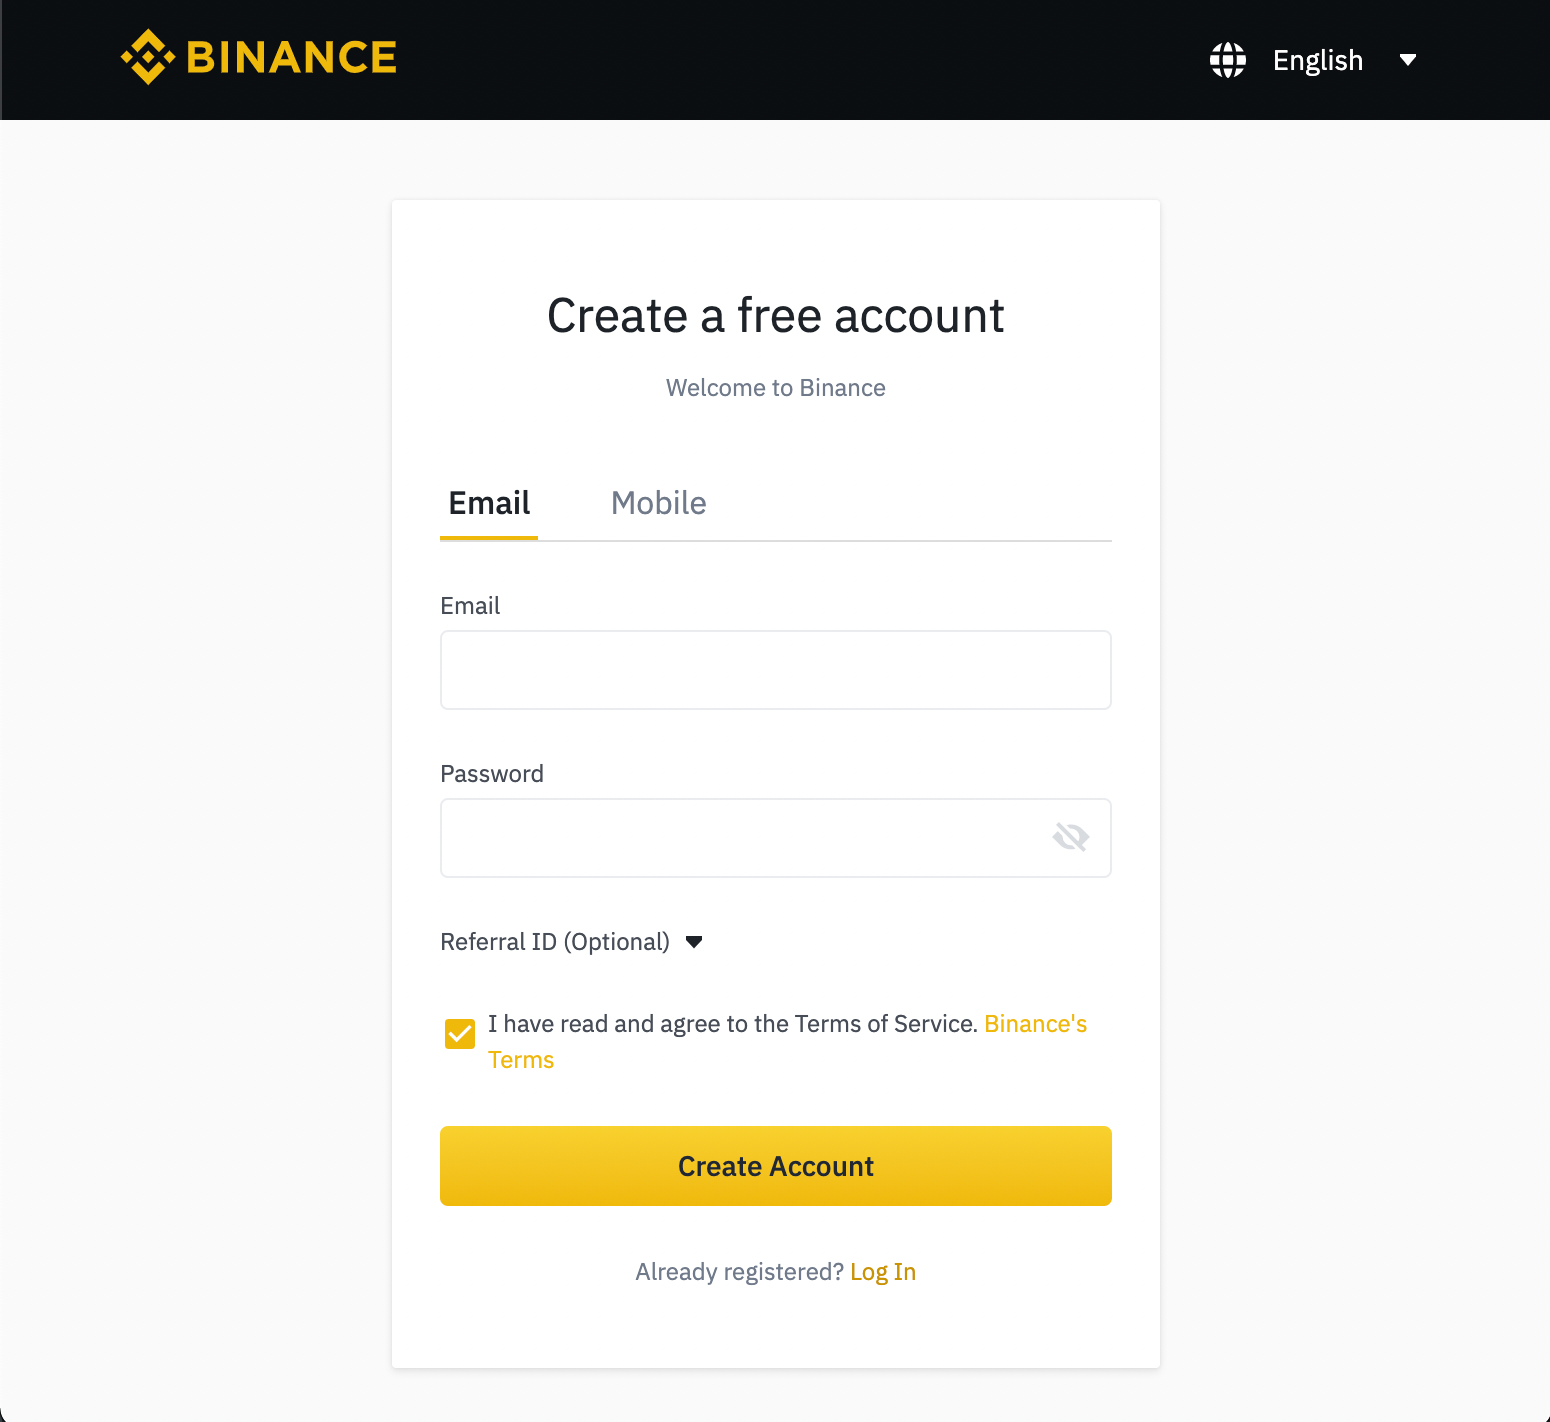Image resolution: width=1550 pixels, height=1422 pixels.
Task: Click the Create a free account heading
Action: pos(776,316)
